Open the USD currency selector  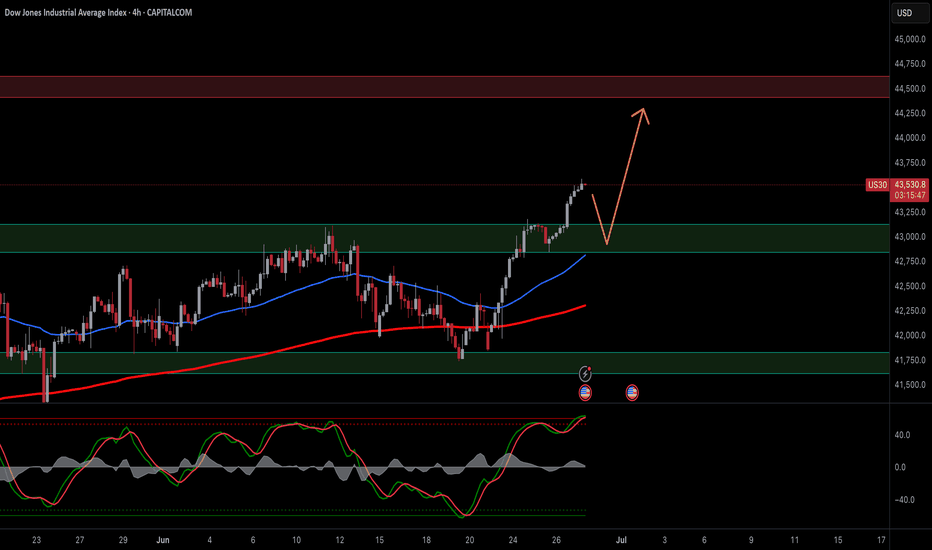[909, 12]
